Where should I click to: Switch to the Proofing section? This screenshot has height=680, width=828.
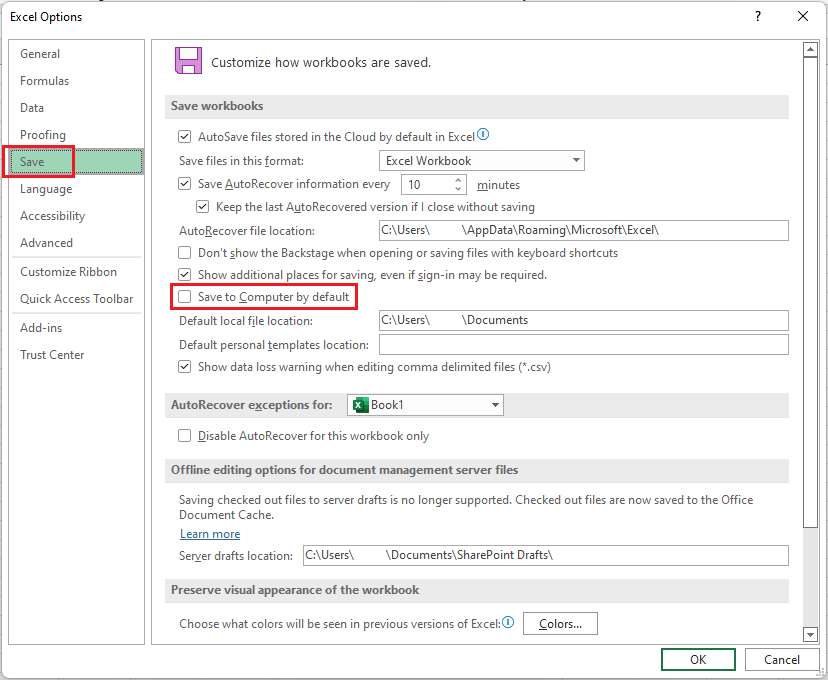pyautogui.click(x=43, y=134)
